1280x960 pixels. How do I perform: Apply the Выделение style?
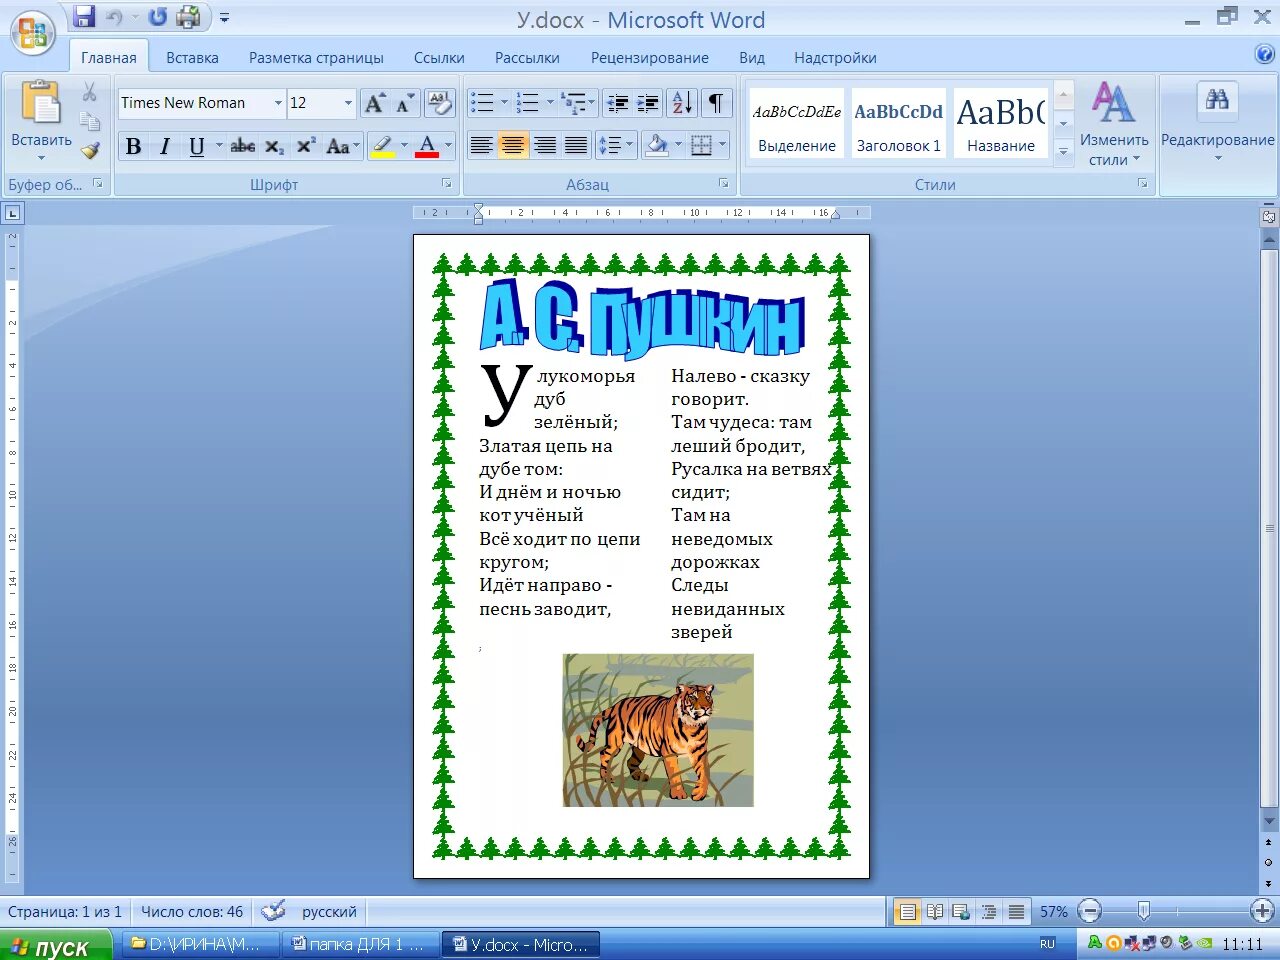pyautogui.click(x=796, y=123)
